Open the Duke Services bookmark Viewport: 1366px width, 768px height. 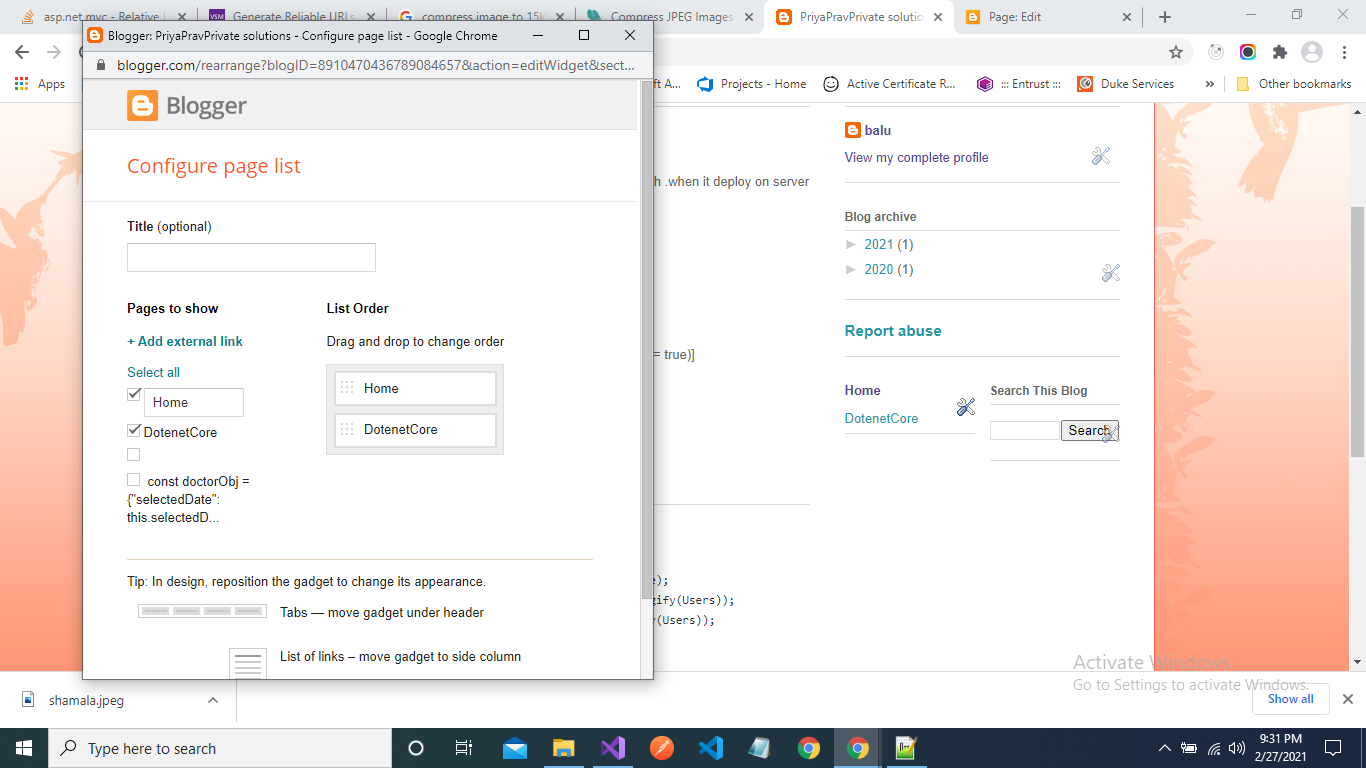(x=1126, y=84)
